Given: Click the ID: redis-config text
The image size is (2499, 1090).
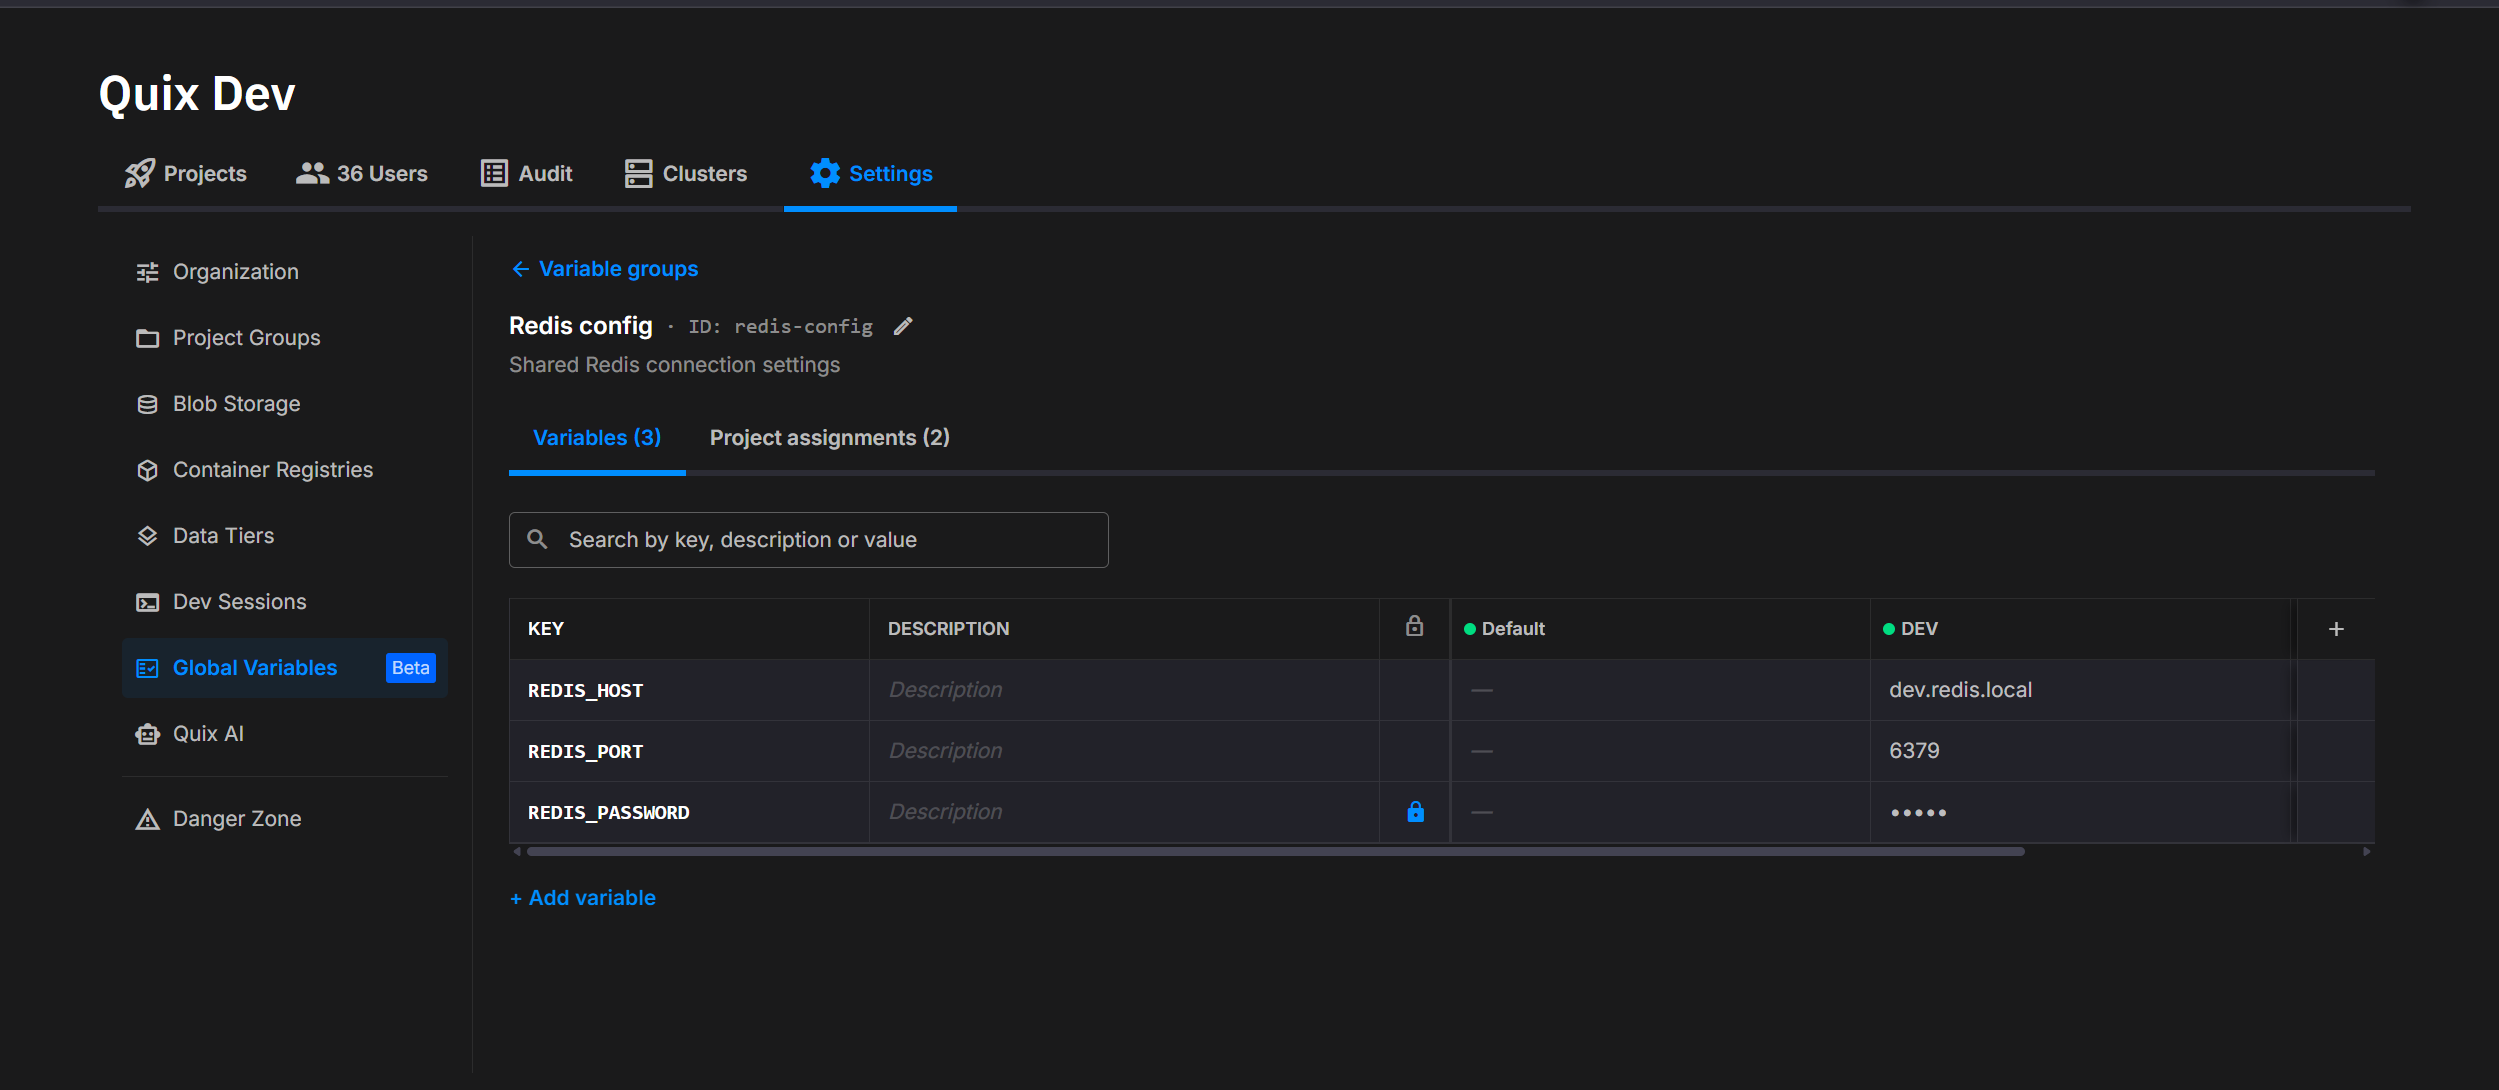Looking at the screenshot, I should pyautogui.click(x=780, y=327).
